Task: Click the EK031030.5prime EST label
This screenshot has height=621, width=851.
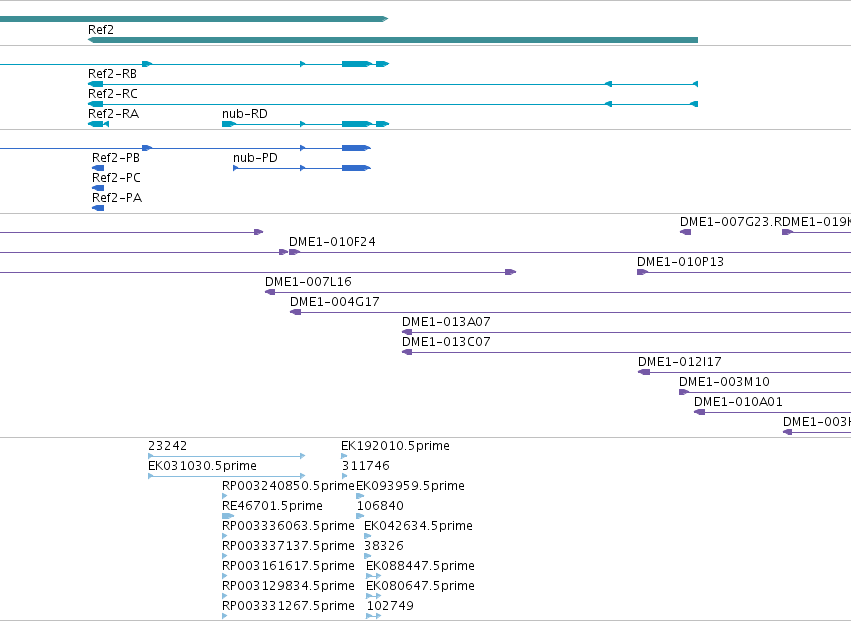Action: pos(202,466)
